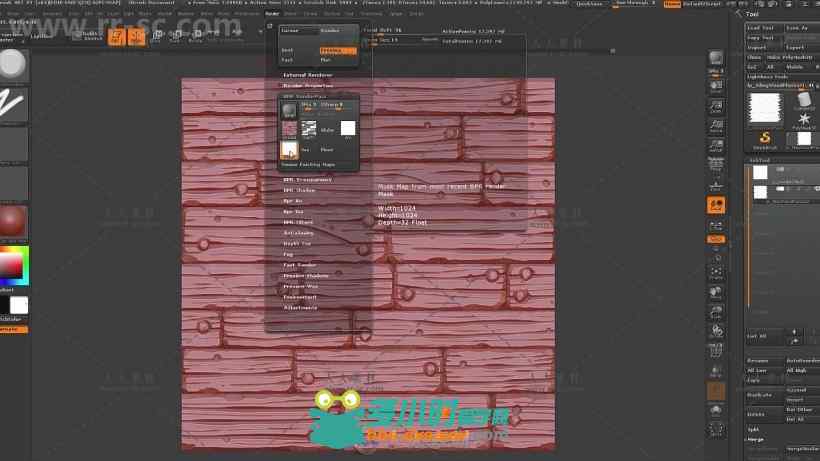820x461 pixels.
Task: Expand BPR Shadow section
Action: pyautogui.click(x=299, y=190)
